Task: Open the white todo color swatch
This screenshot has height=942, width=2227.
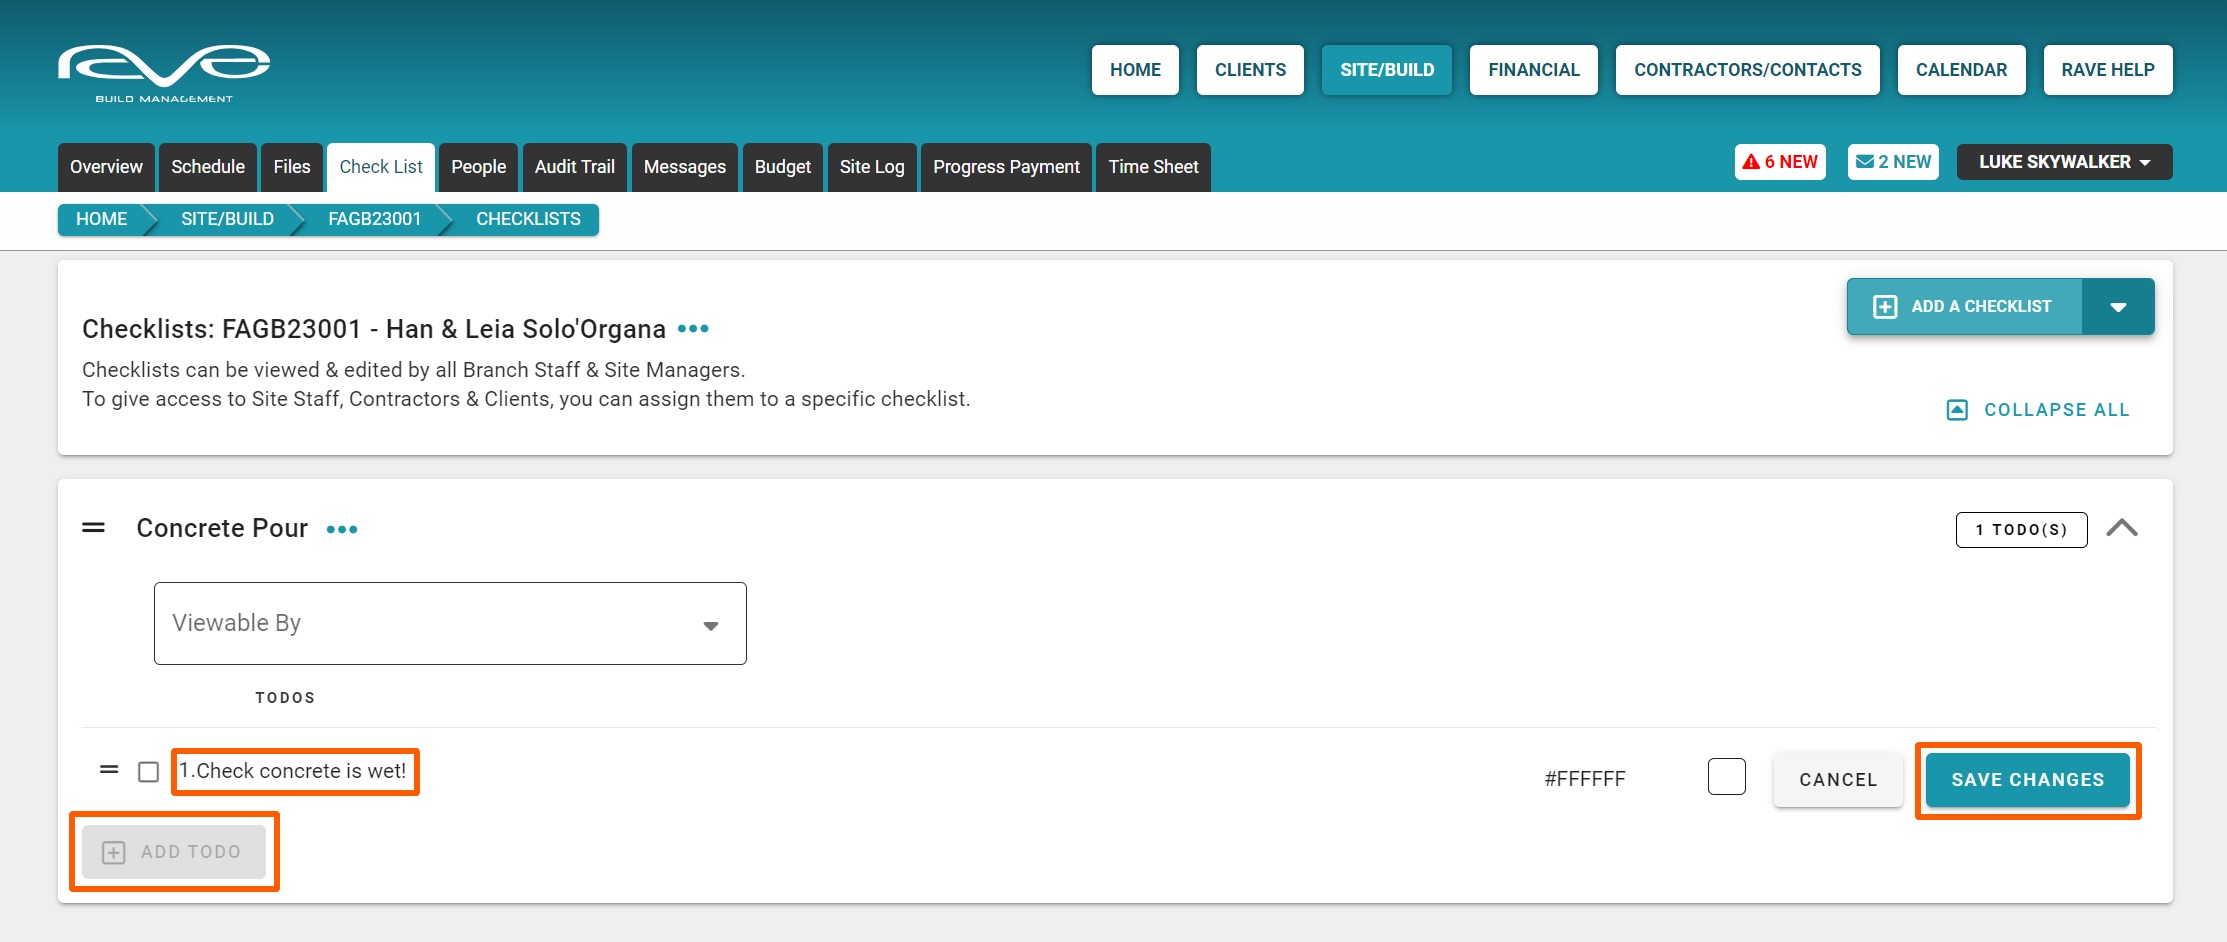Action: (1727, 777)
